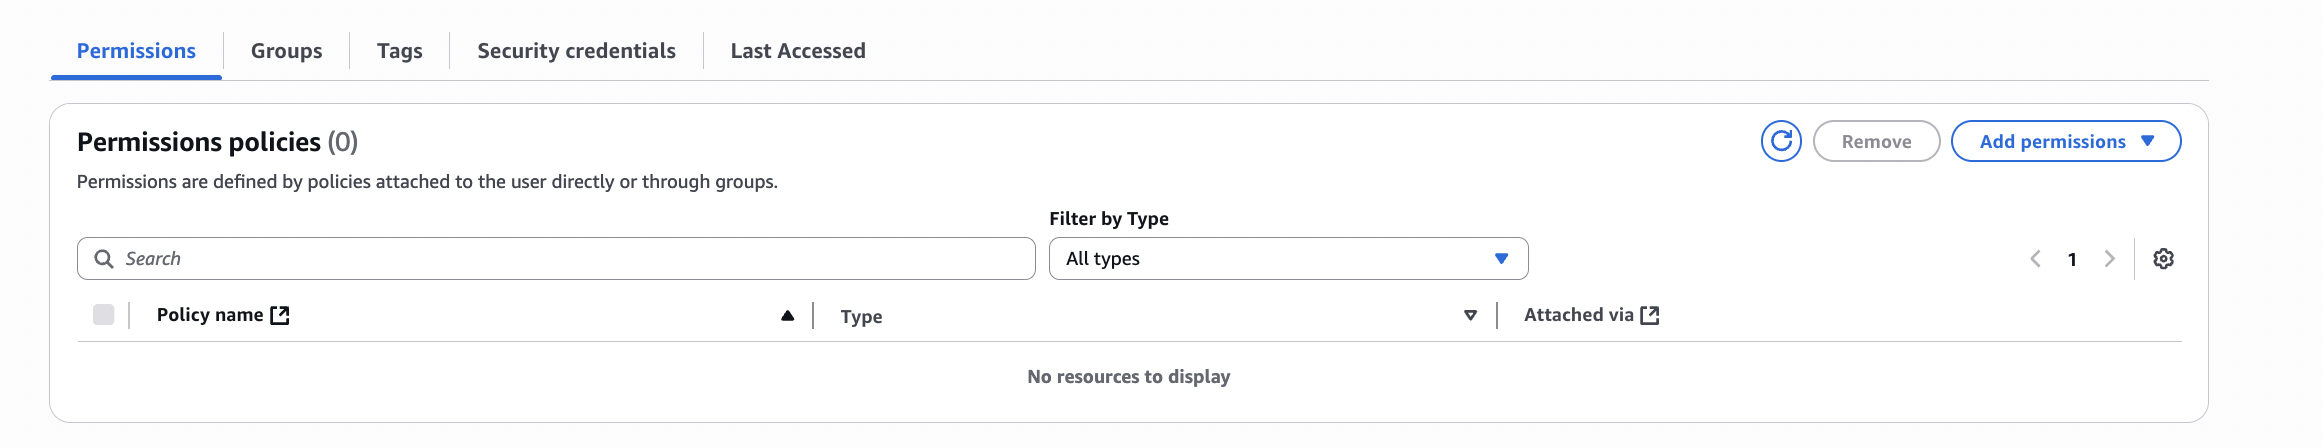Click the Policy name external link icon
Viewport: 2322px width, 448px height.
[x=280, y=316]
